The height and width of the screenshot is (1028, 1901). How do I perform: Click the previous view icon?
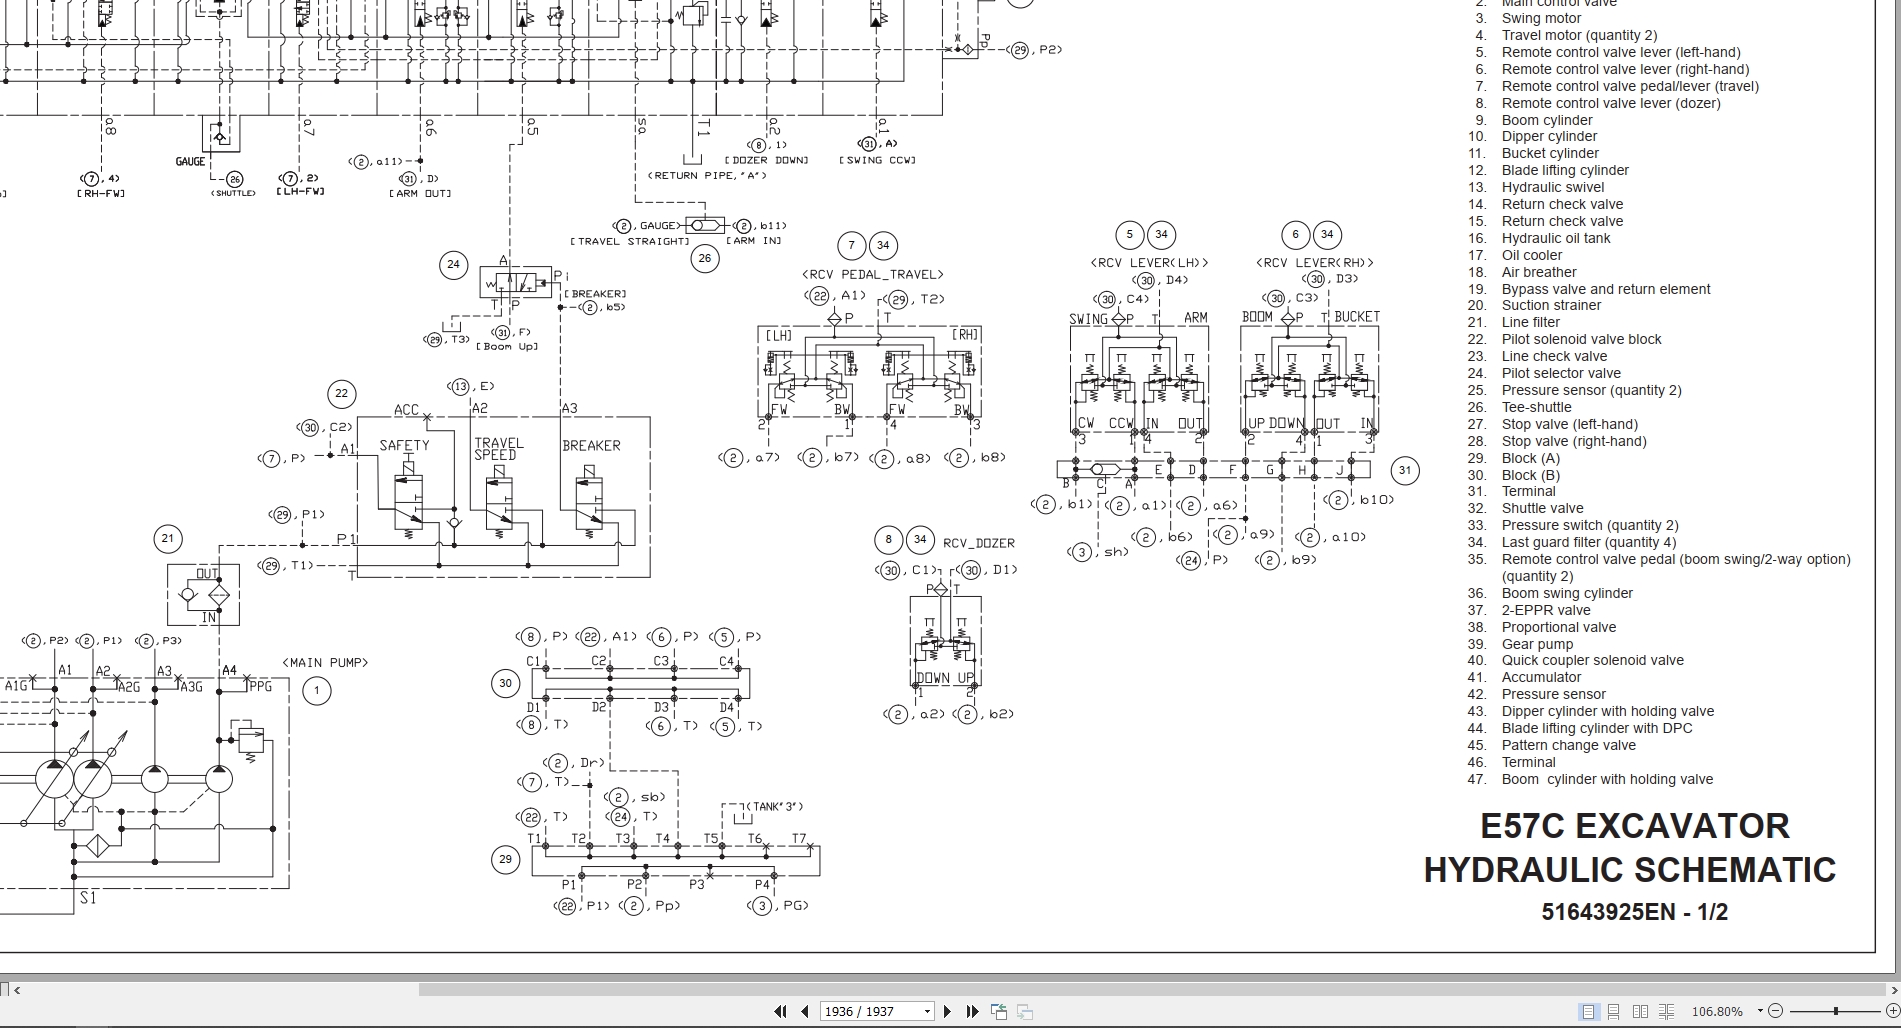point(999,1011)
